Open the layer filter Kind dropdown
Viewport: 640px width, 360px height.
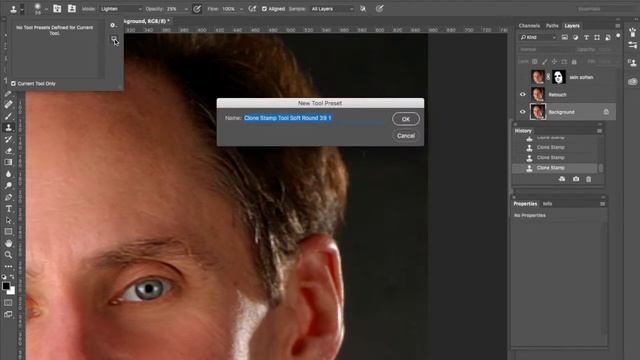pyautogui.click(x=538, y=37)
